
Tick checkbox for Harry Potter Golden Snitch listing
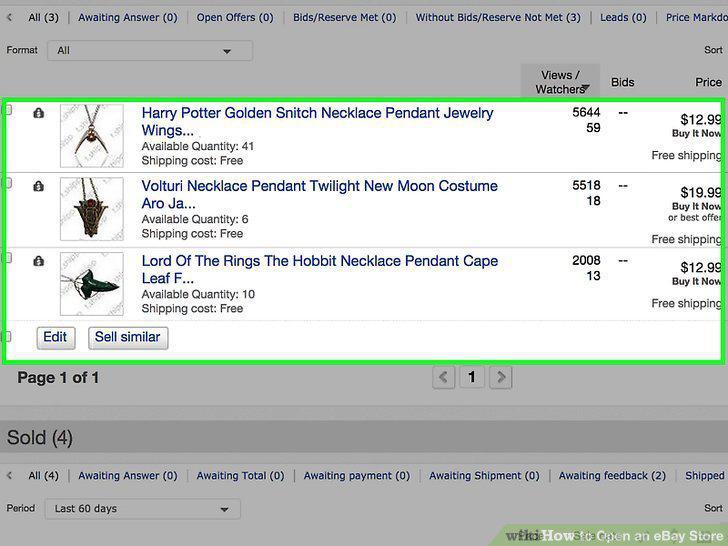click(7, 110)
